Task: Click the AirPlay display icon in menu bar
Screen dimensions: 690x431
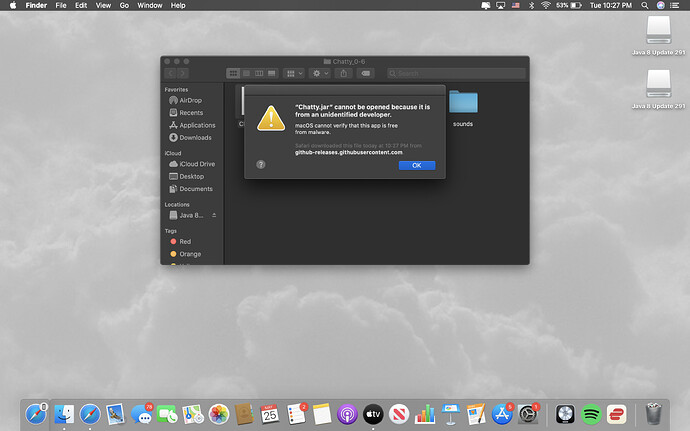Action: (x=501, y=5)
